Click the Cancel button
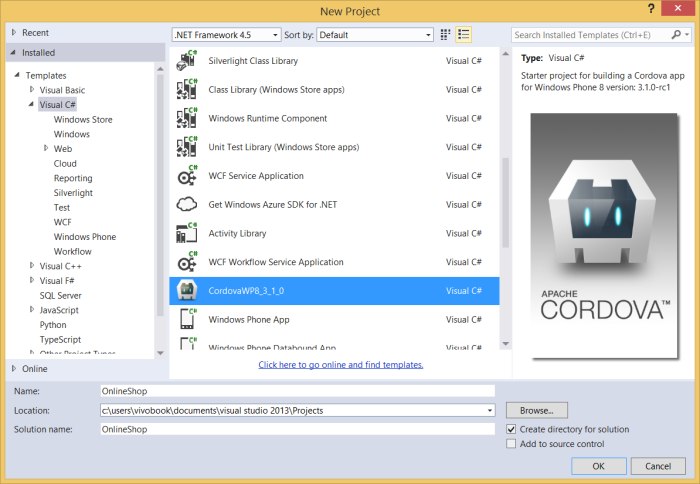700x484 pixels. pos(658,466)
